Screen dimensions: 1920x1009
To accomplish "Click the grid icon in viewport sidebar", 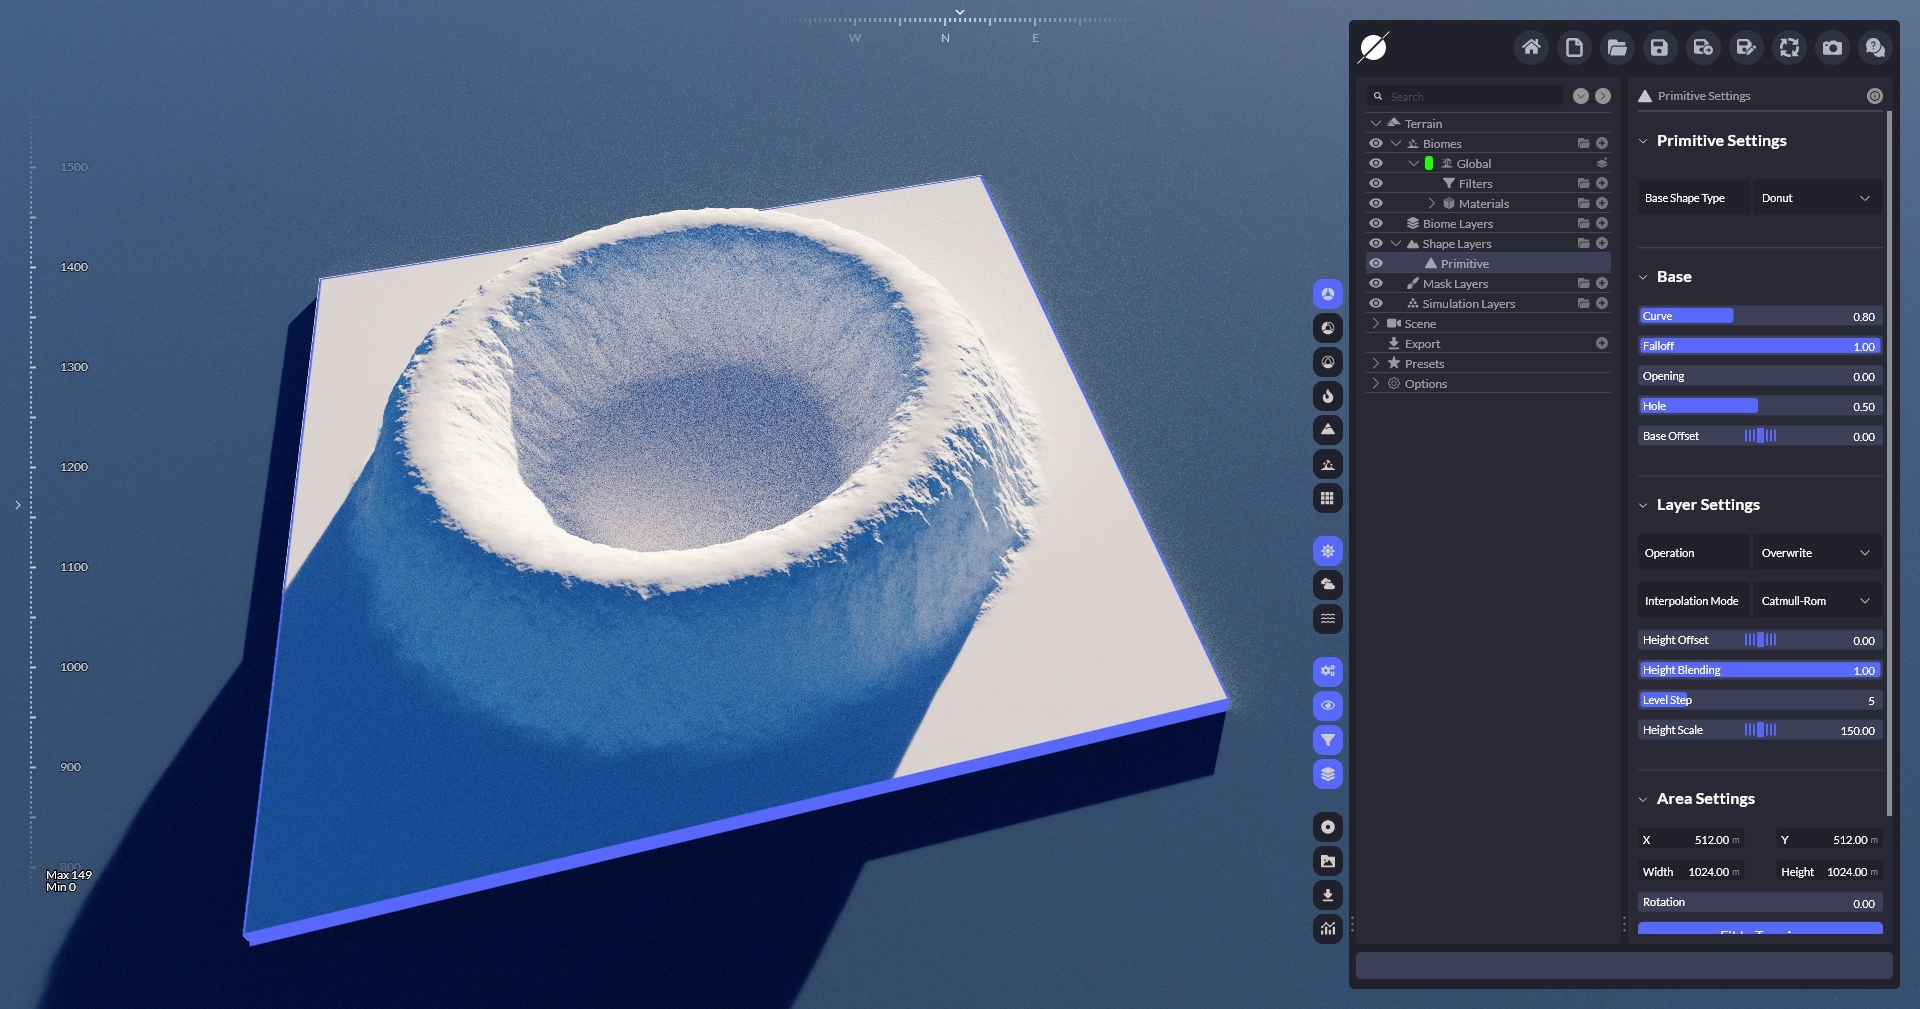I will tap(1327, 498).
